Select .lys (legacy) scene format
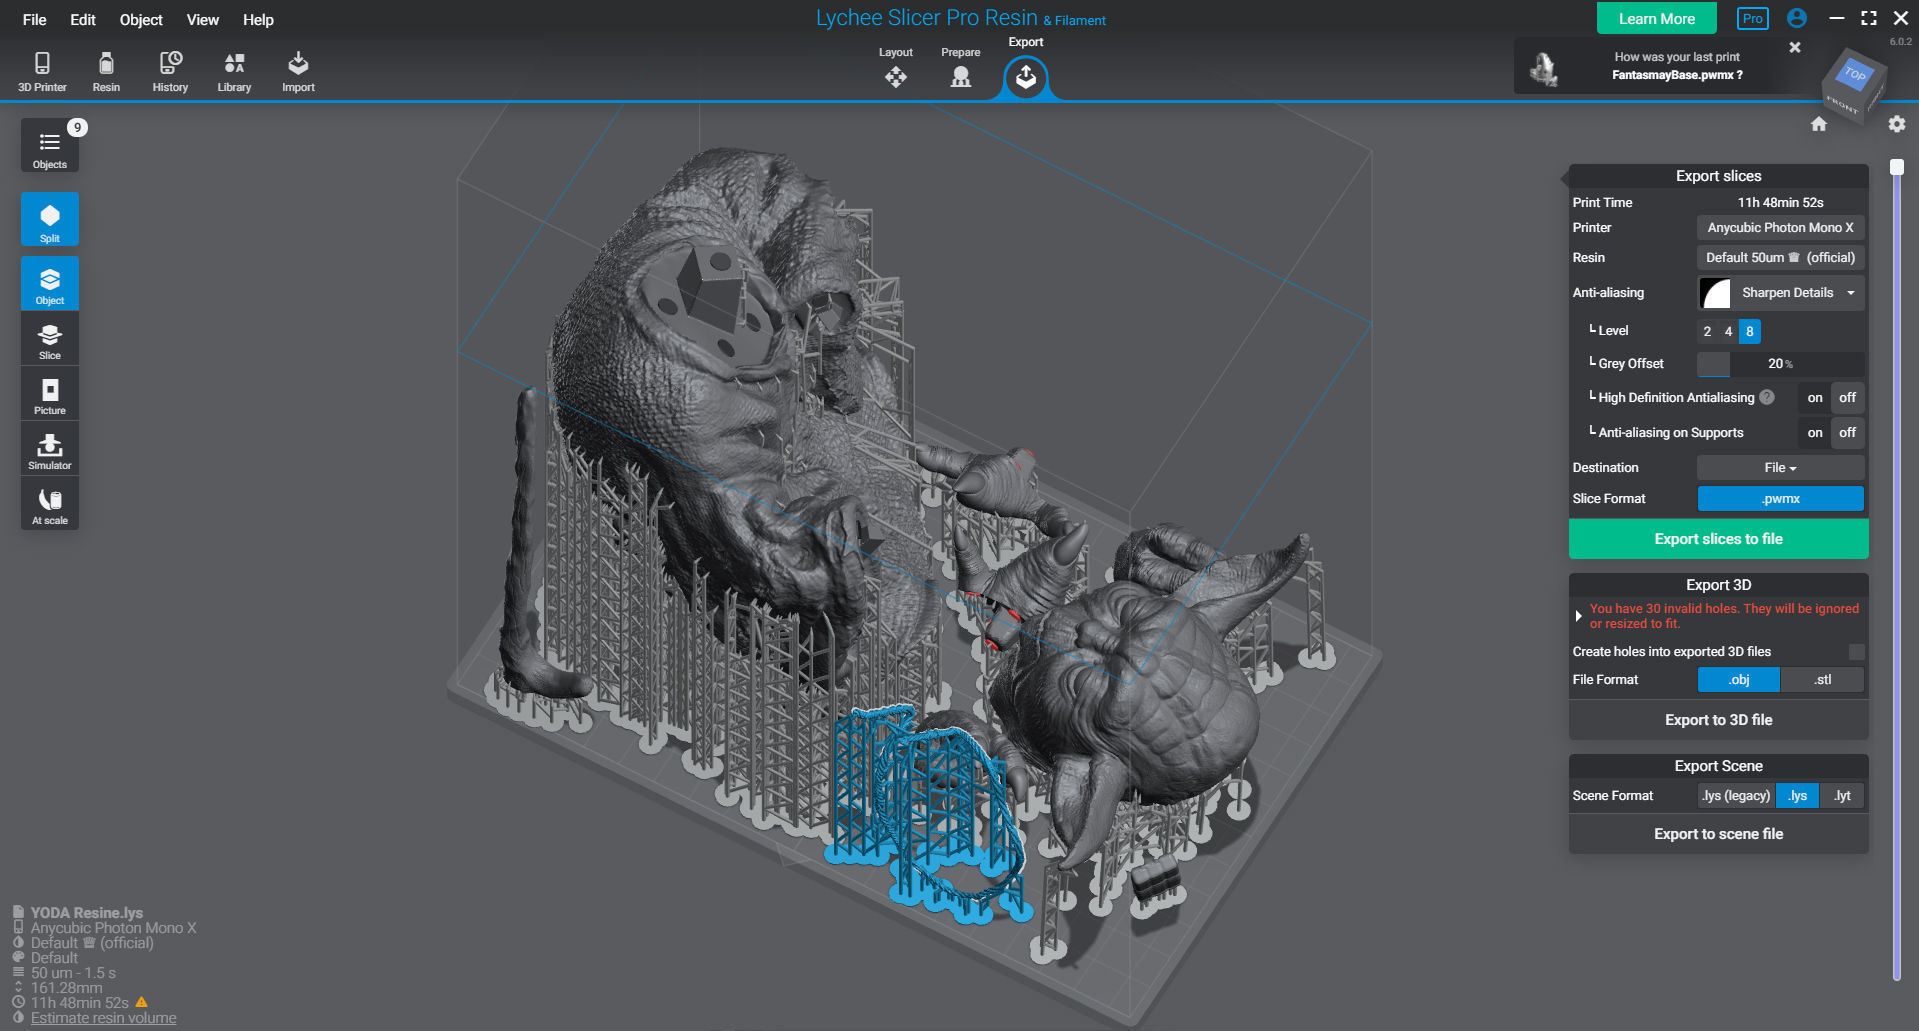1919x1031 pixels. click(x=1736, y=796)
